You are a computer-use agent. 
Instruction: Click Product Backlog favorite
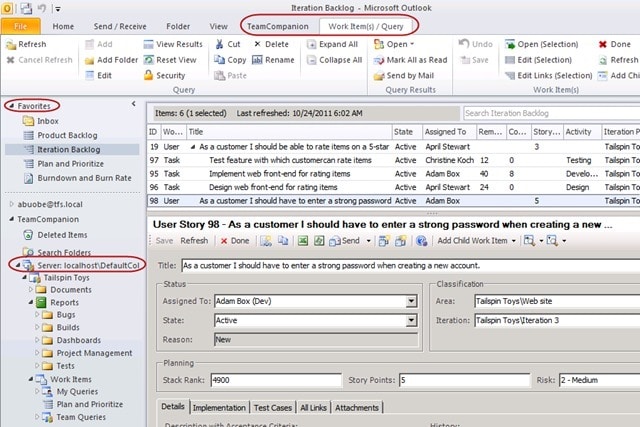pyautogui.click(x=67, y=136)
